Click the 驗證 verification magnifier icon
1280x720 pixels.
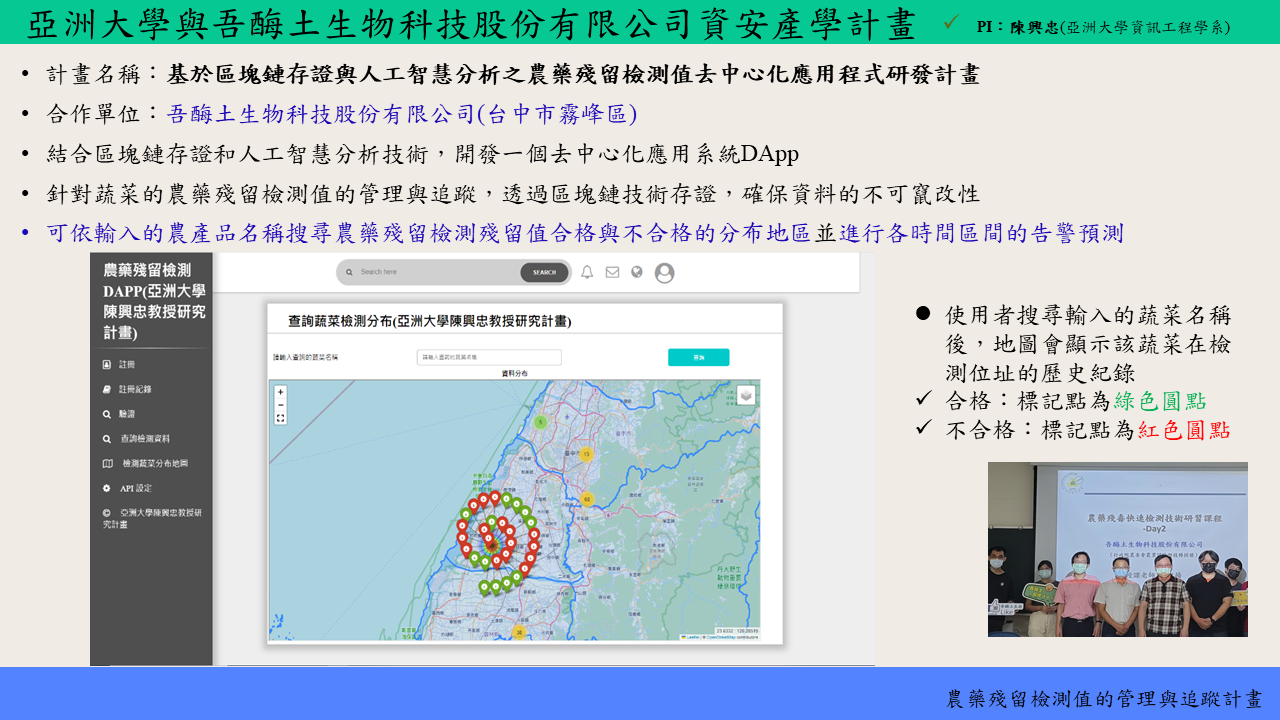click(106, 413)
